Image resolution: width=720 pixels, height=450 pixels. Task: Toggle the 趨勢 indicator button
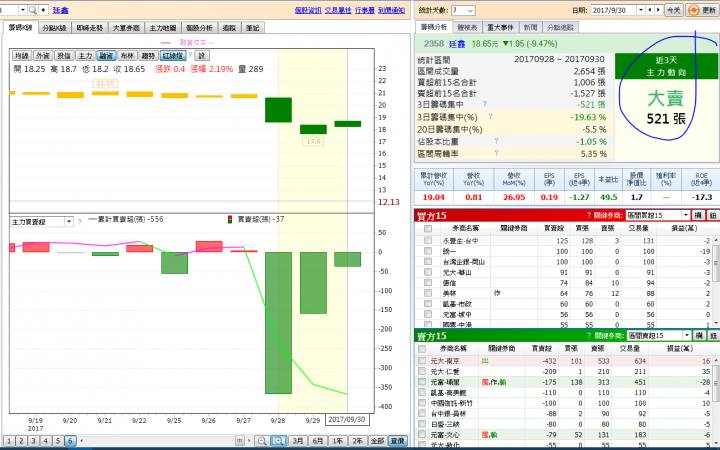point(148,56)
